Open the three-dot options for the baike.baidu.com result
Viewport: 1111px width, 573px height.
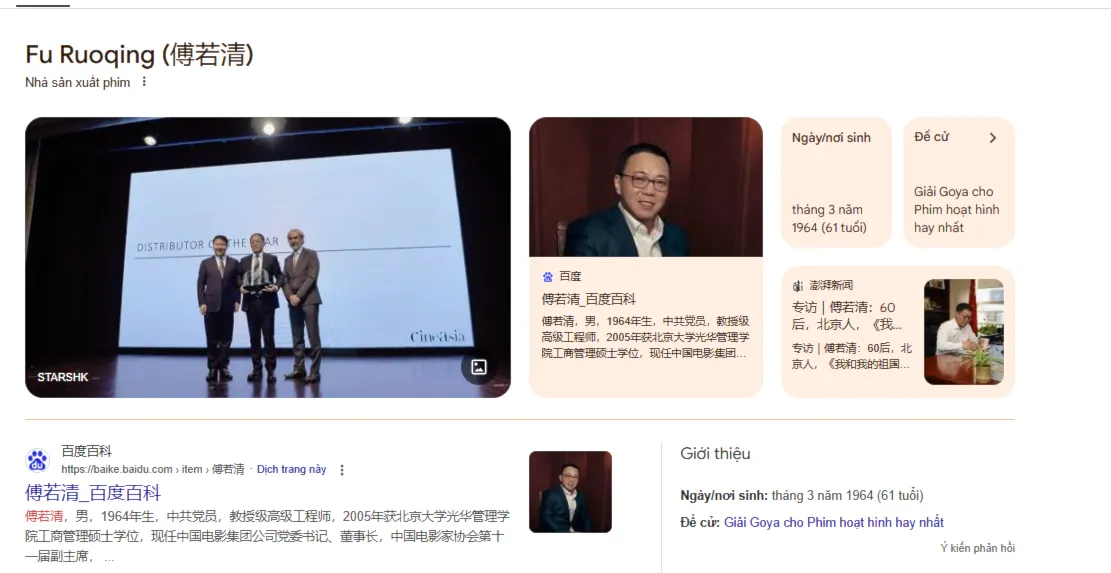click(x=342, y=470)
